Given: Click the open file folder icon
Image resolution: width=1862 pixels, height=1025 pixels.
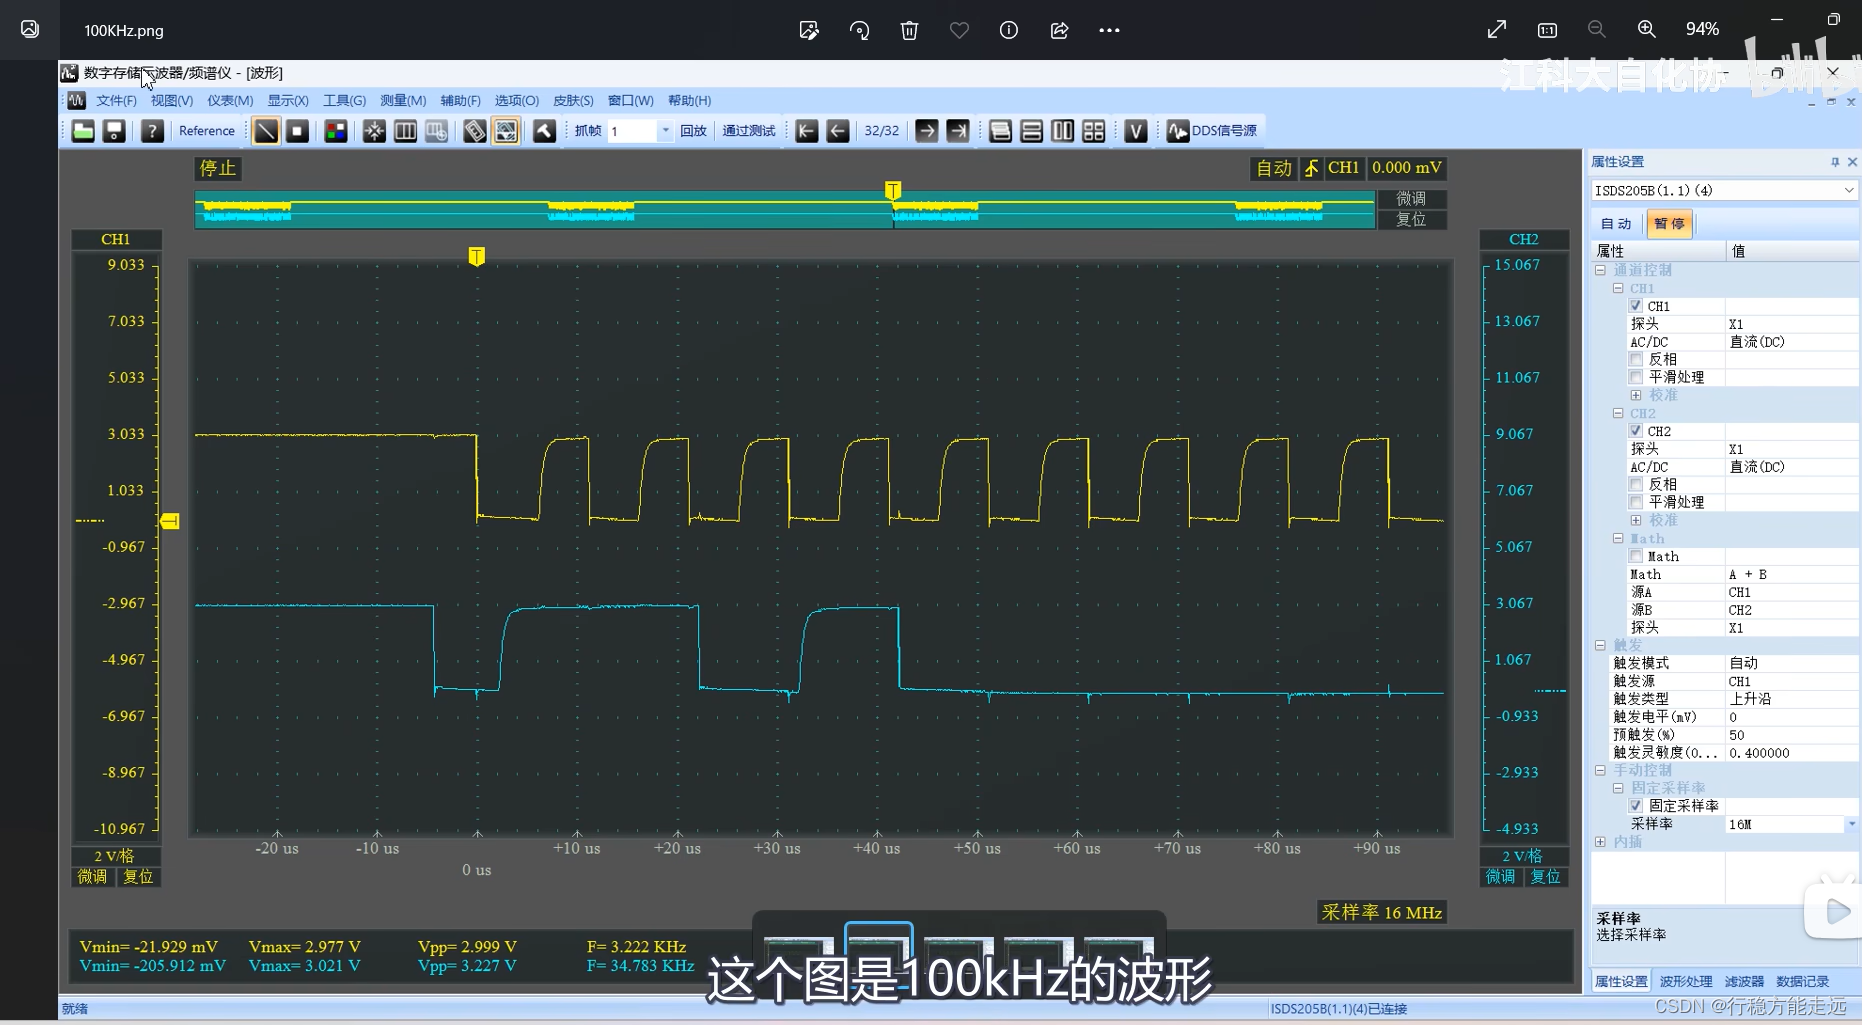Looking at the screenshot, I should tap(83, 131).
